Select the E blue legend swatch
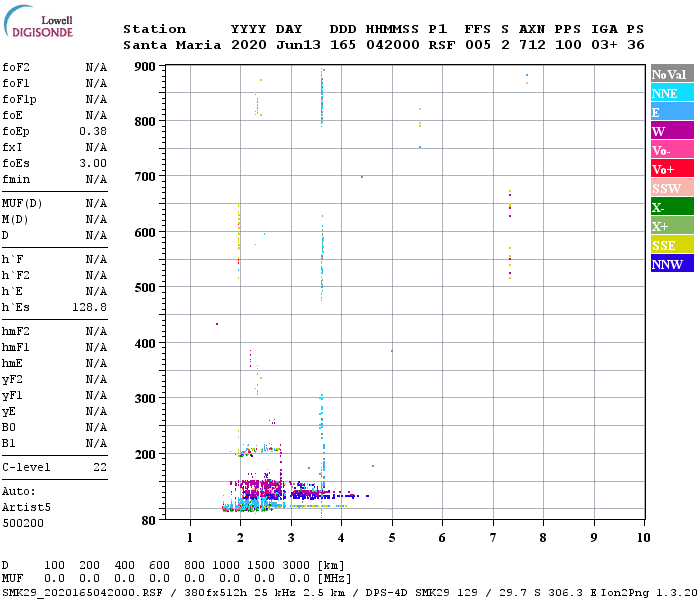This screenshot has width=700, height=600. click(x=672, y=112)
